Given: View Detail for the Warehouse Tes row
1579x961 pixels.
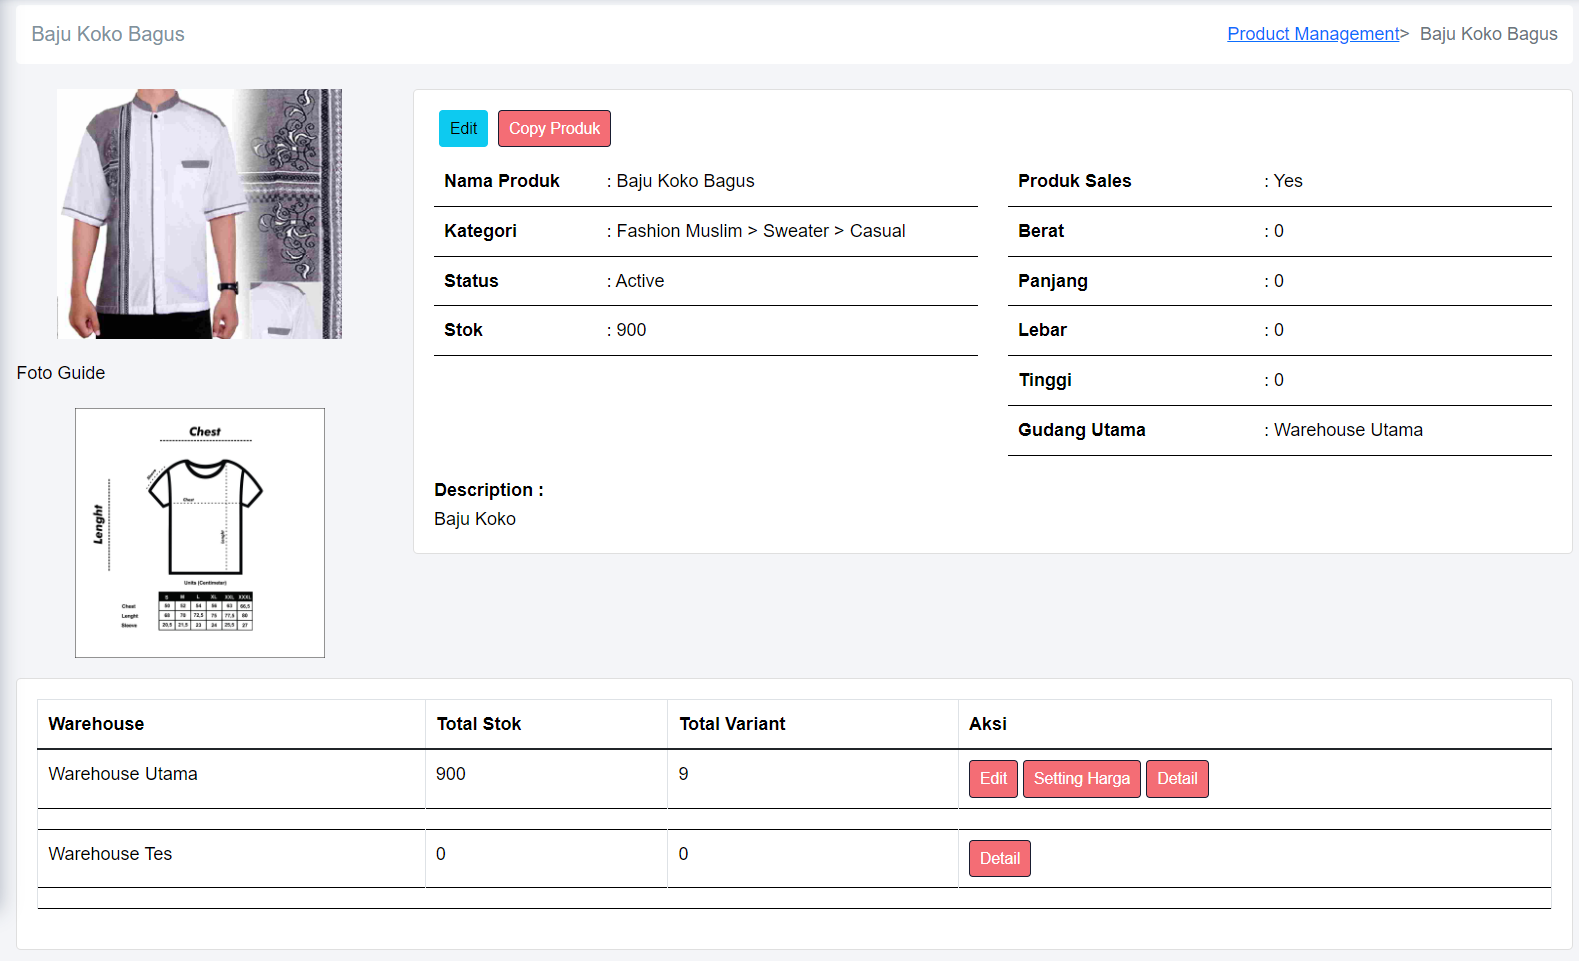Looking at the screenshot, I should (x=999, y=859).
